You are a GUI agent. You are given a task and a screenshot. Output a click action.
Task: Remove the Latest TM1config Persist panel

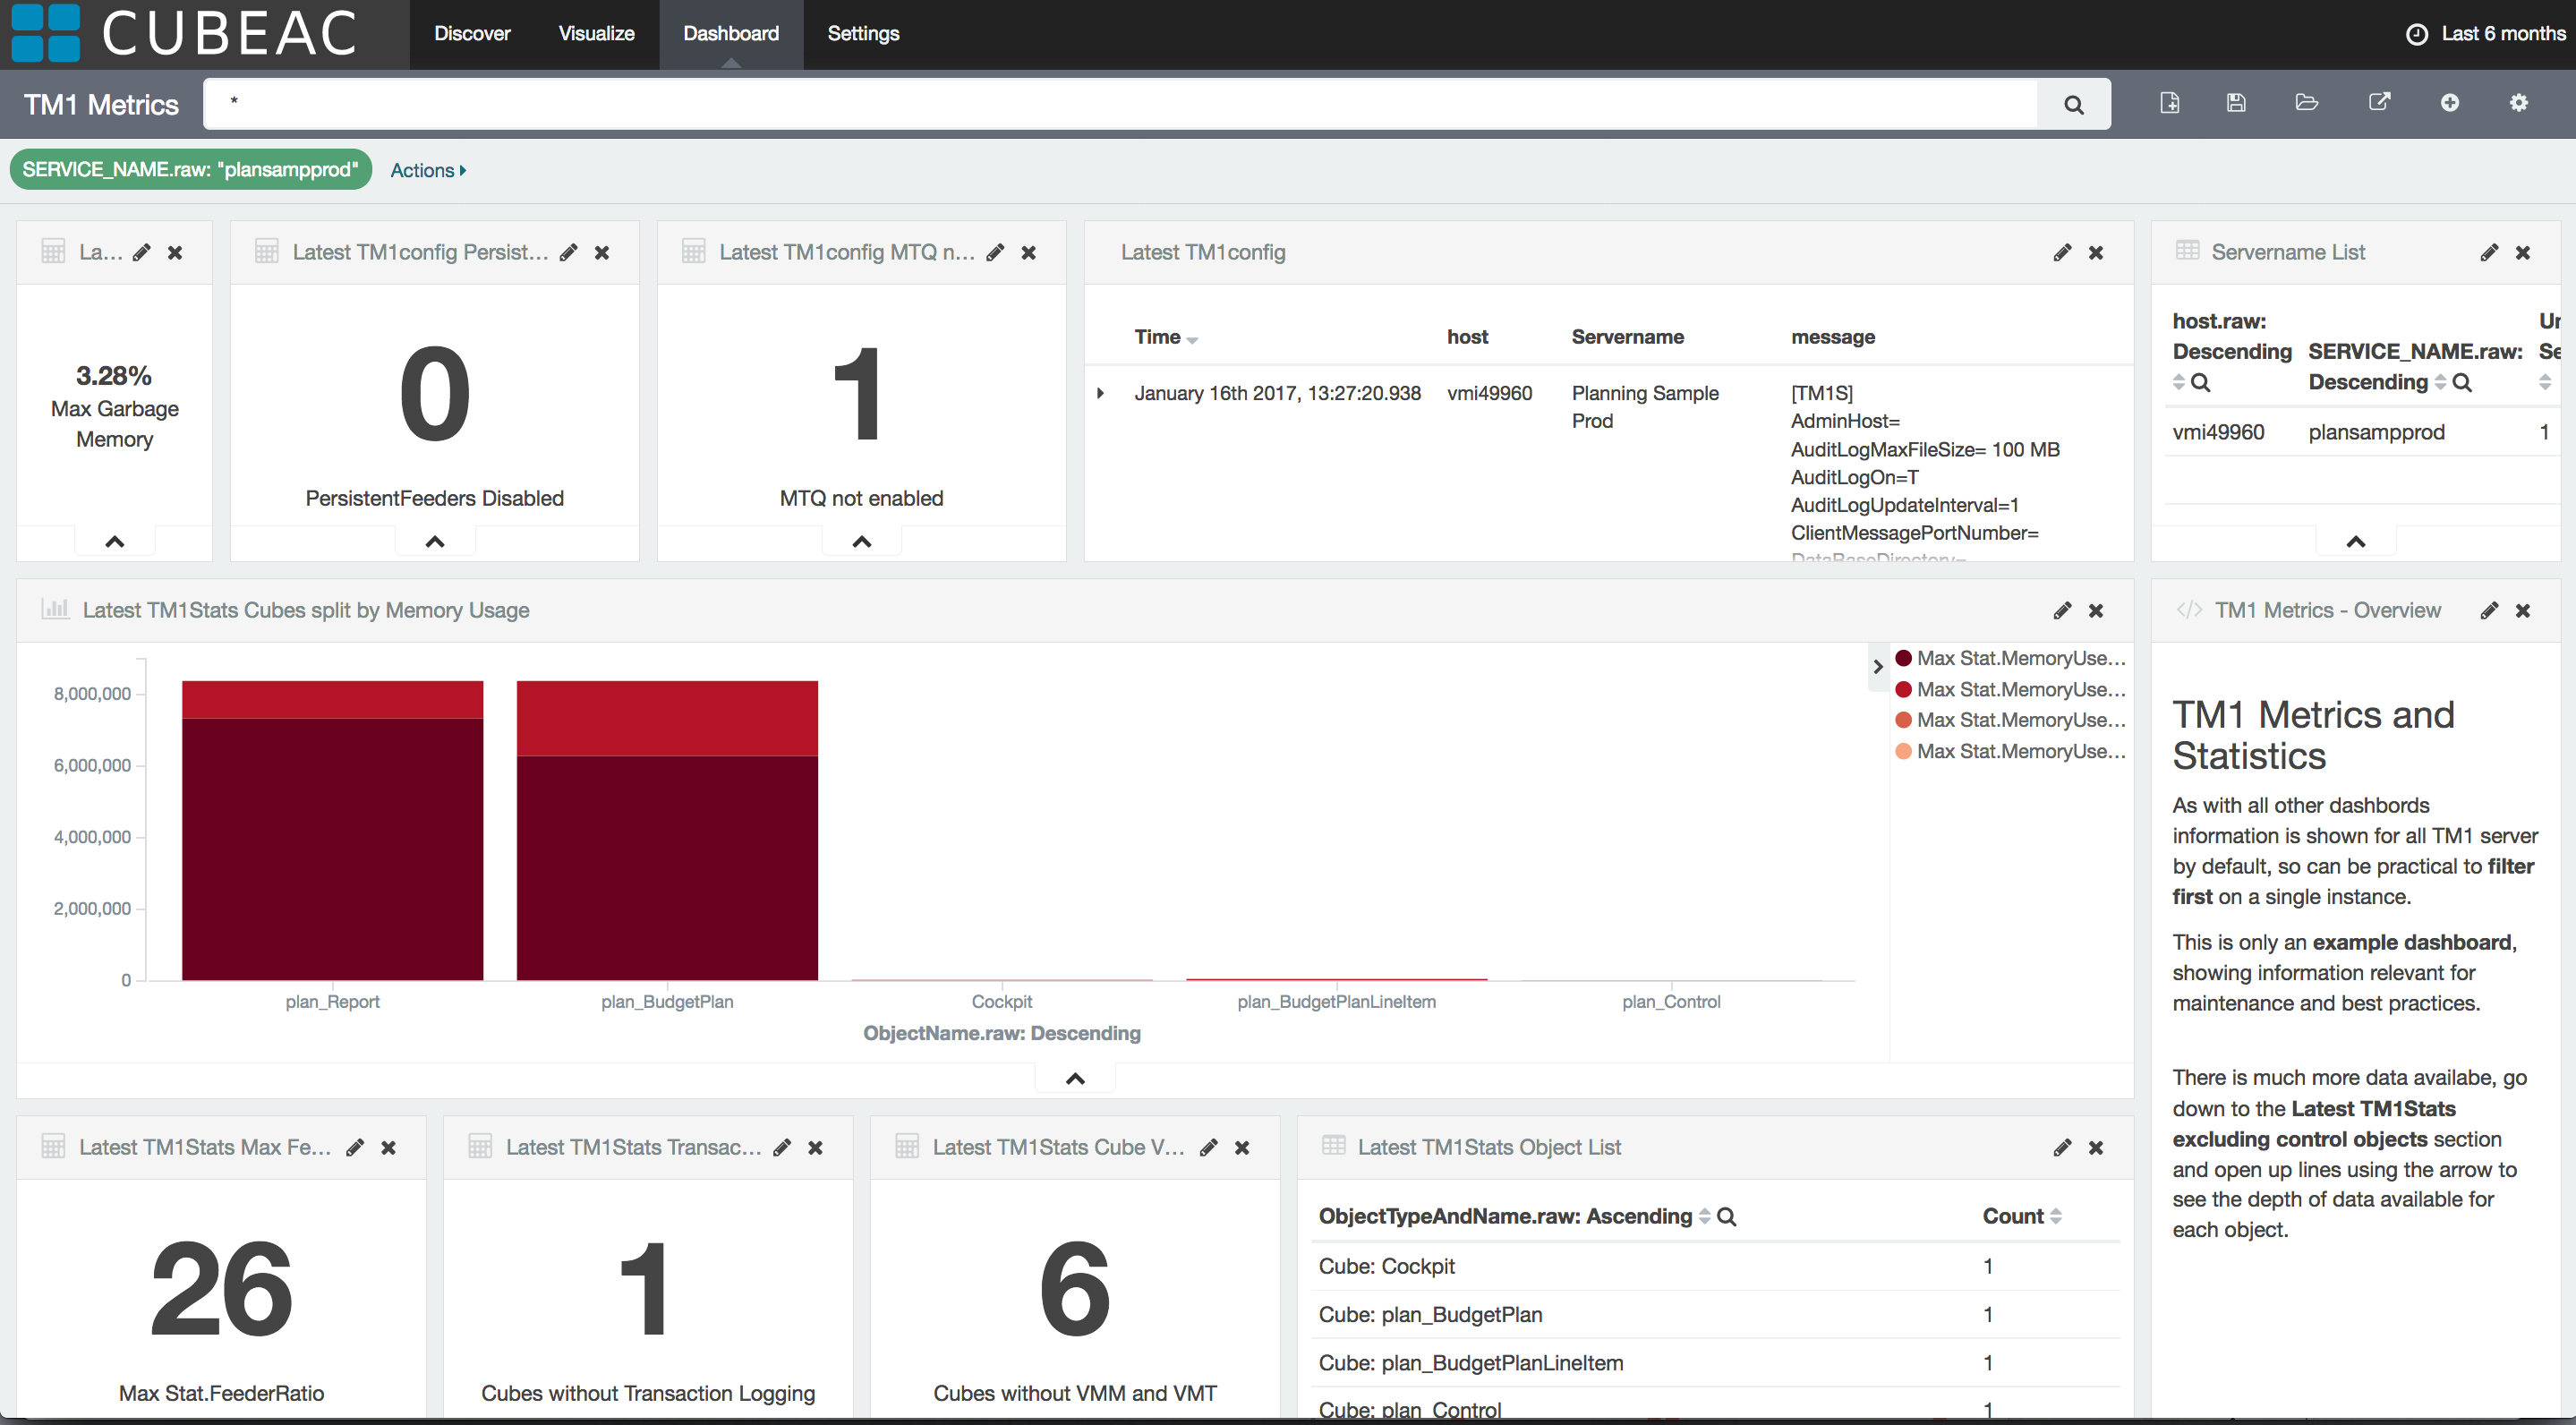(602, 253)
